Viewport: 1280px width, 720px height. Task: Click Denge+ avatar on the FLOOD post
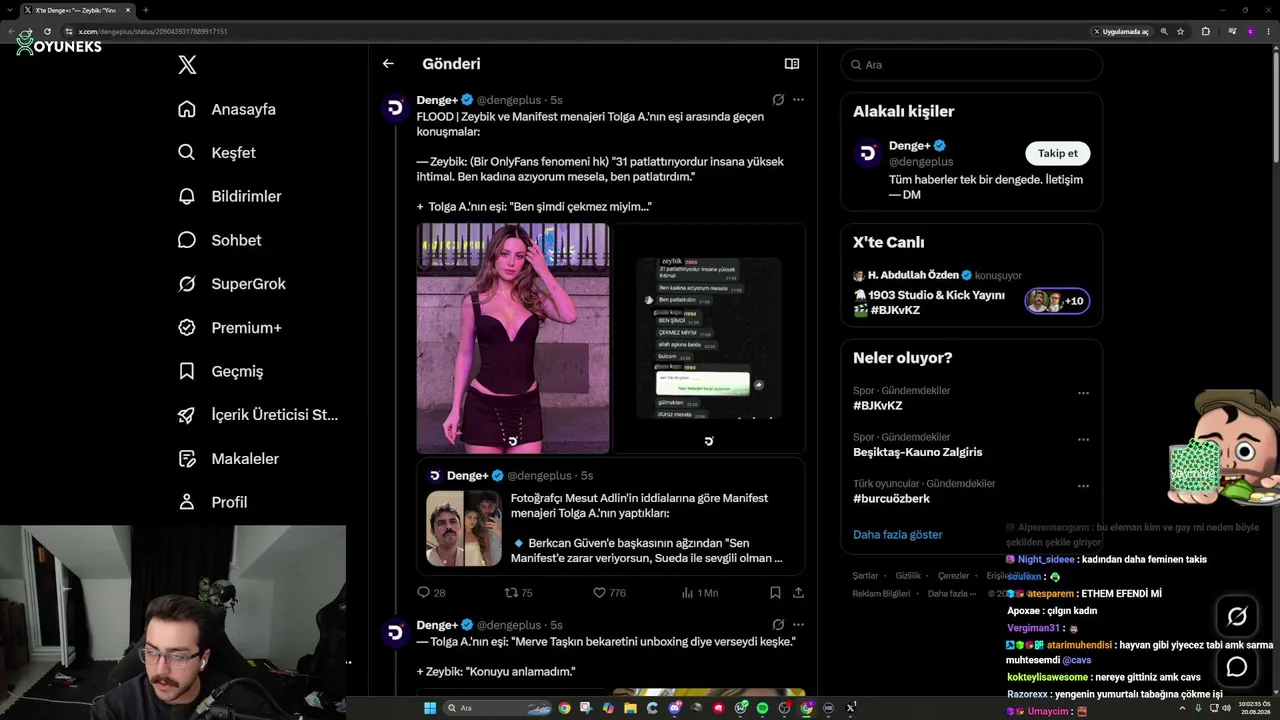coord(396,107)
